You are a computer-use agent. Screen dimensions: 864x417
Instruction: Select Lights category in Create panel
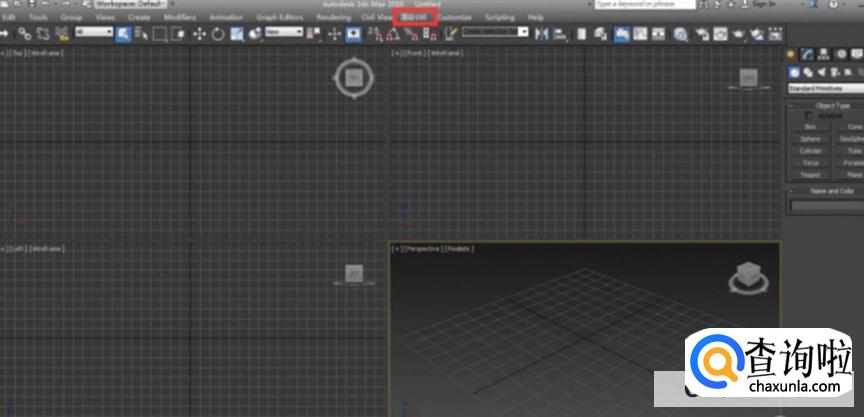(822, 72)
